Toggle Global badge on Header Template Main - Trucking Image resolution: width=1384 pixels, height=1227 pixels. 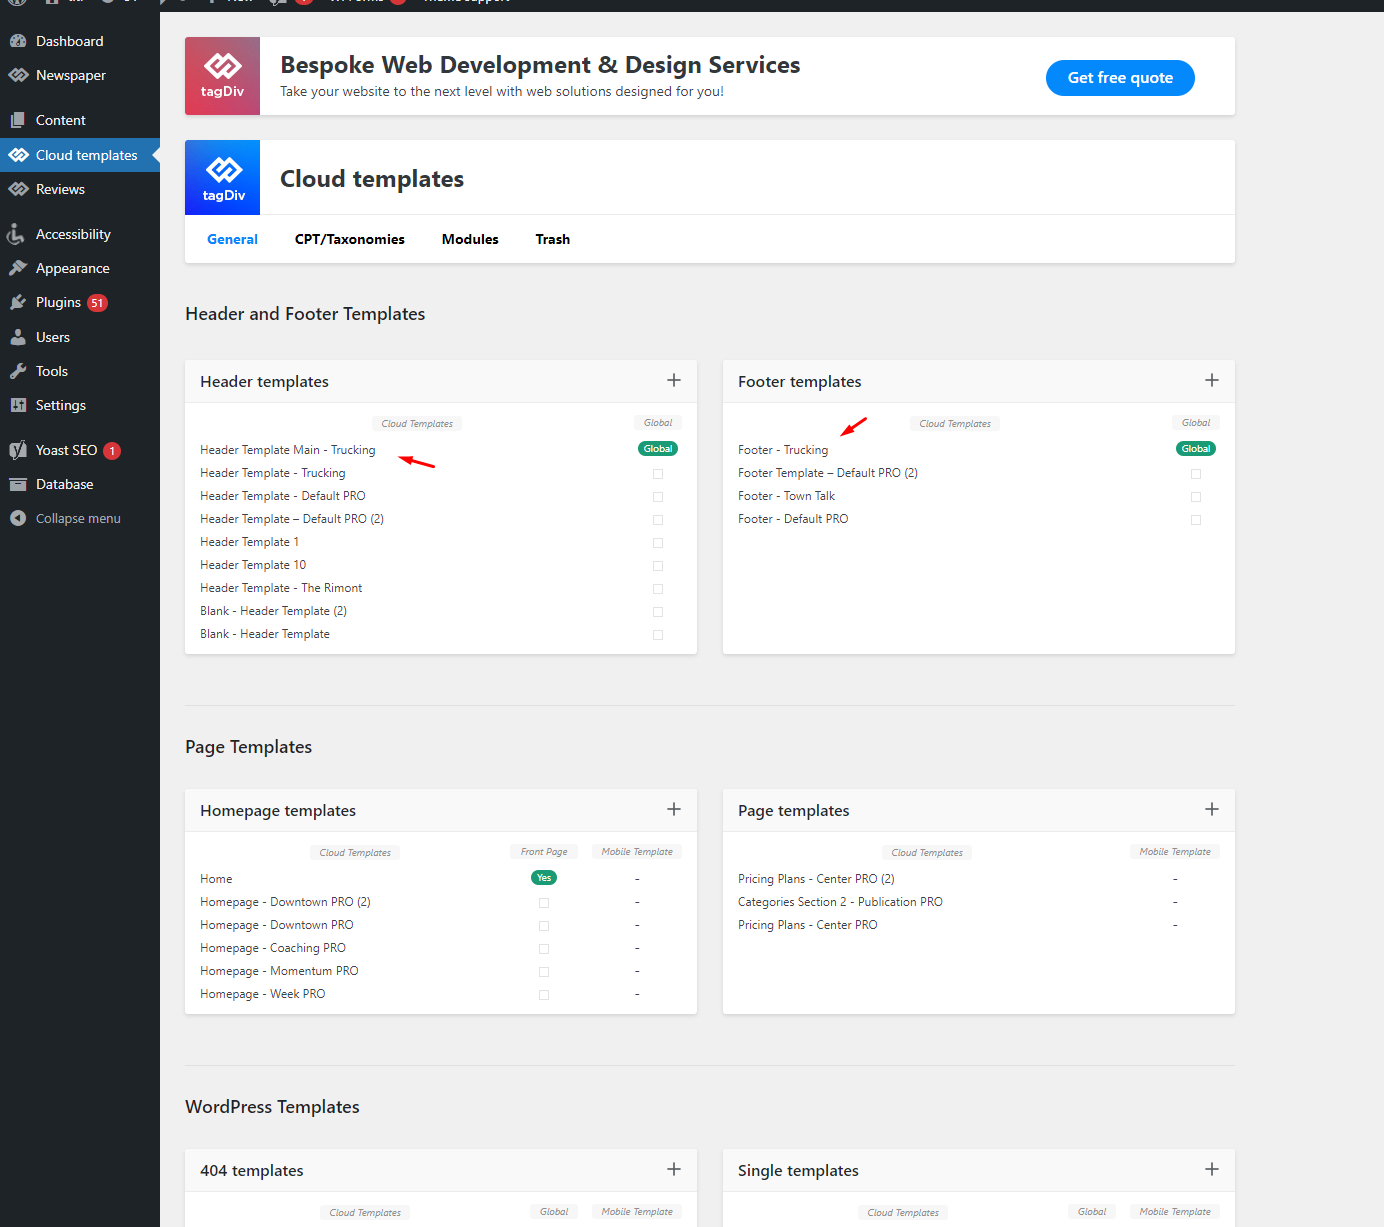(658, 449)
